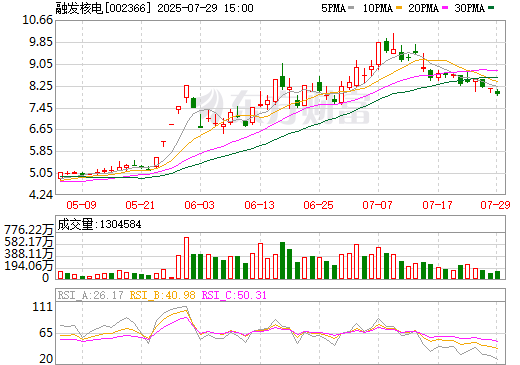The image size is (520, 365).
Task: Click the 5PMA gray legend marker
Action: click(x=351, y=8)
